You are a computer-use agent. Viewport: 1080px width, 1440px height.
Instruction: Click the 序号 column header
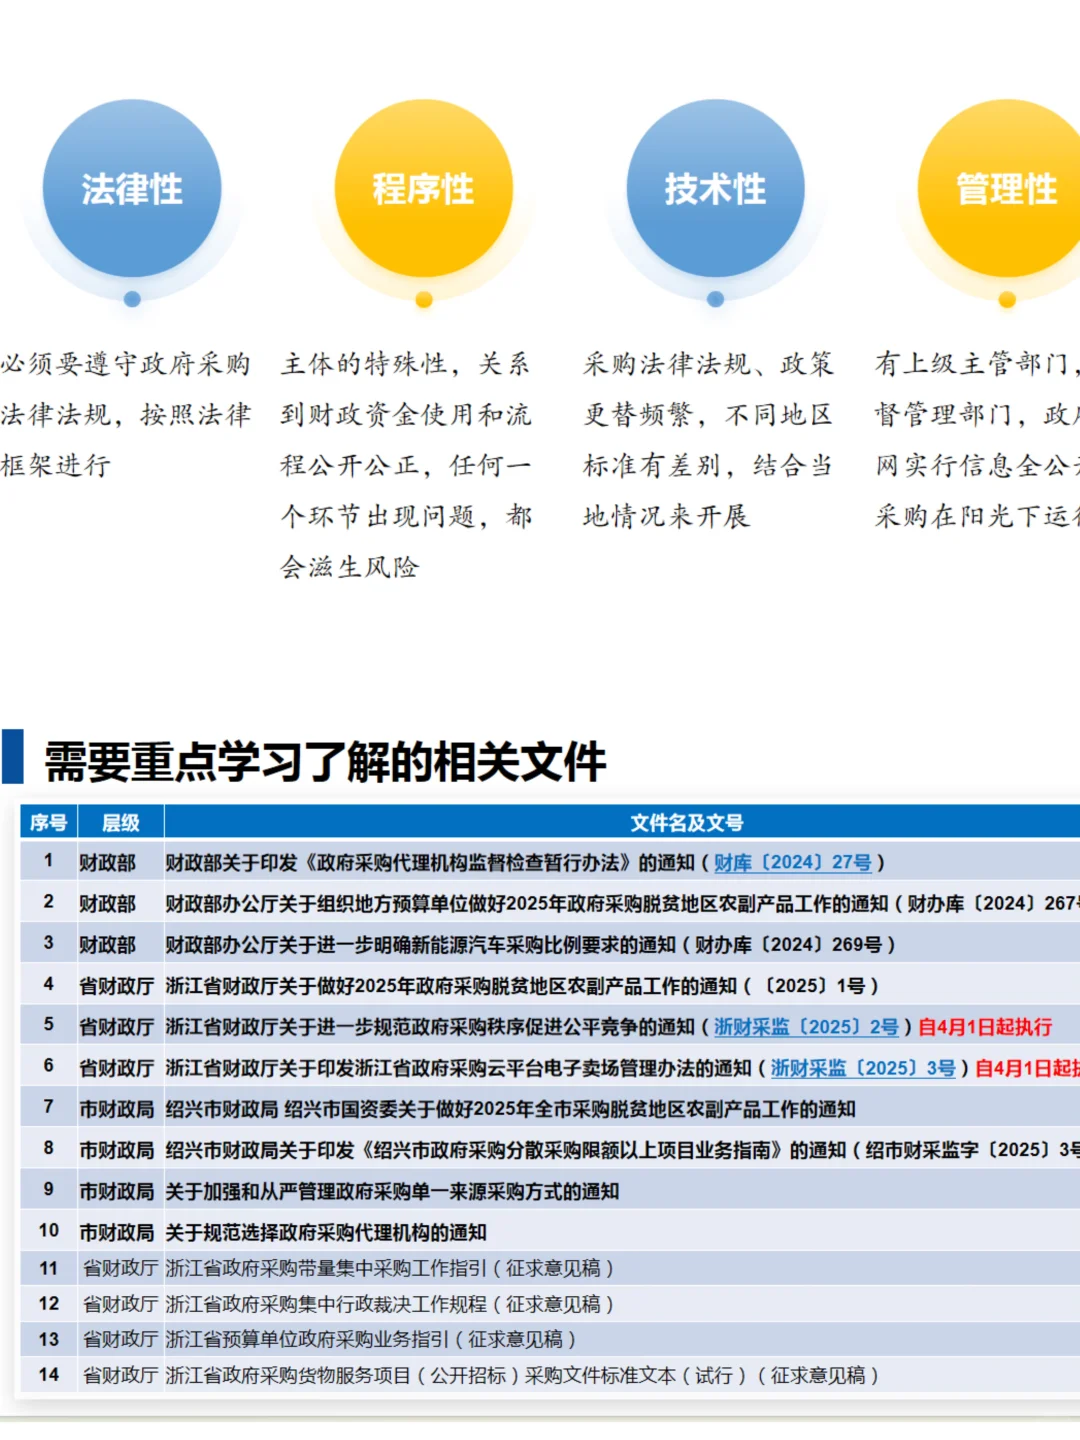coord(49,822)
